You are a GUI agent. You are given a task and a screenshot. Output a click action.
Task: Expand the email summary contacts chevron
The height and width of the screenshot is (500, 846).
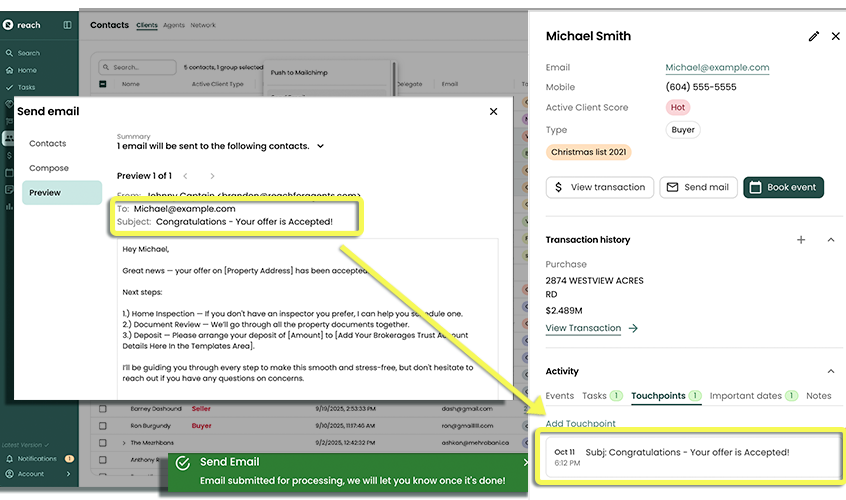click(x=320, y=146)
